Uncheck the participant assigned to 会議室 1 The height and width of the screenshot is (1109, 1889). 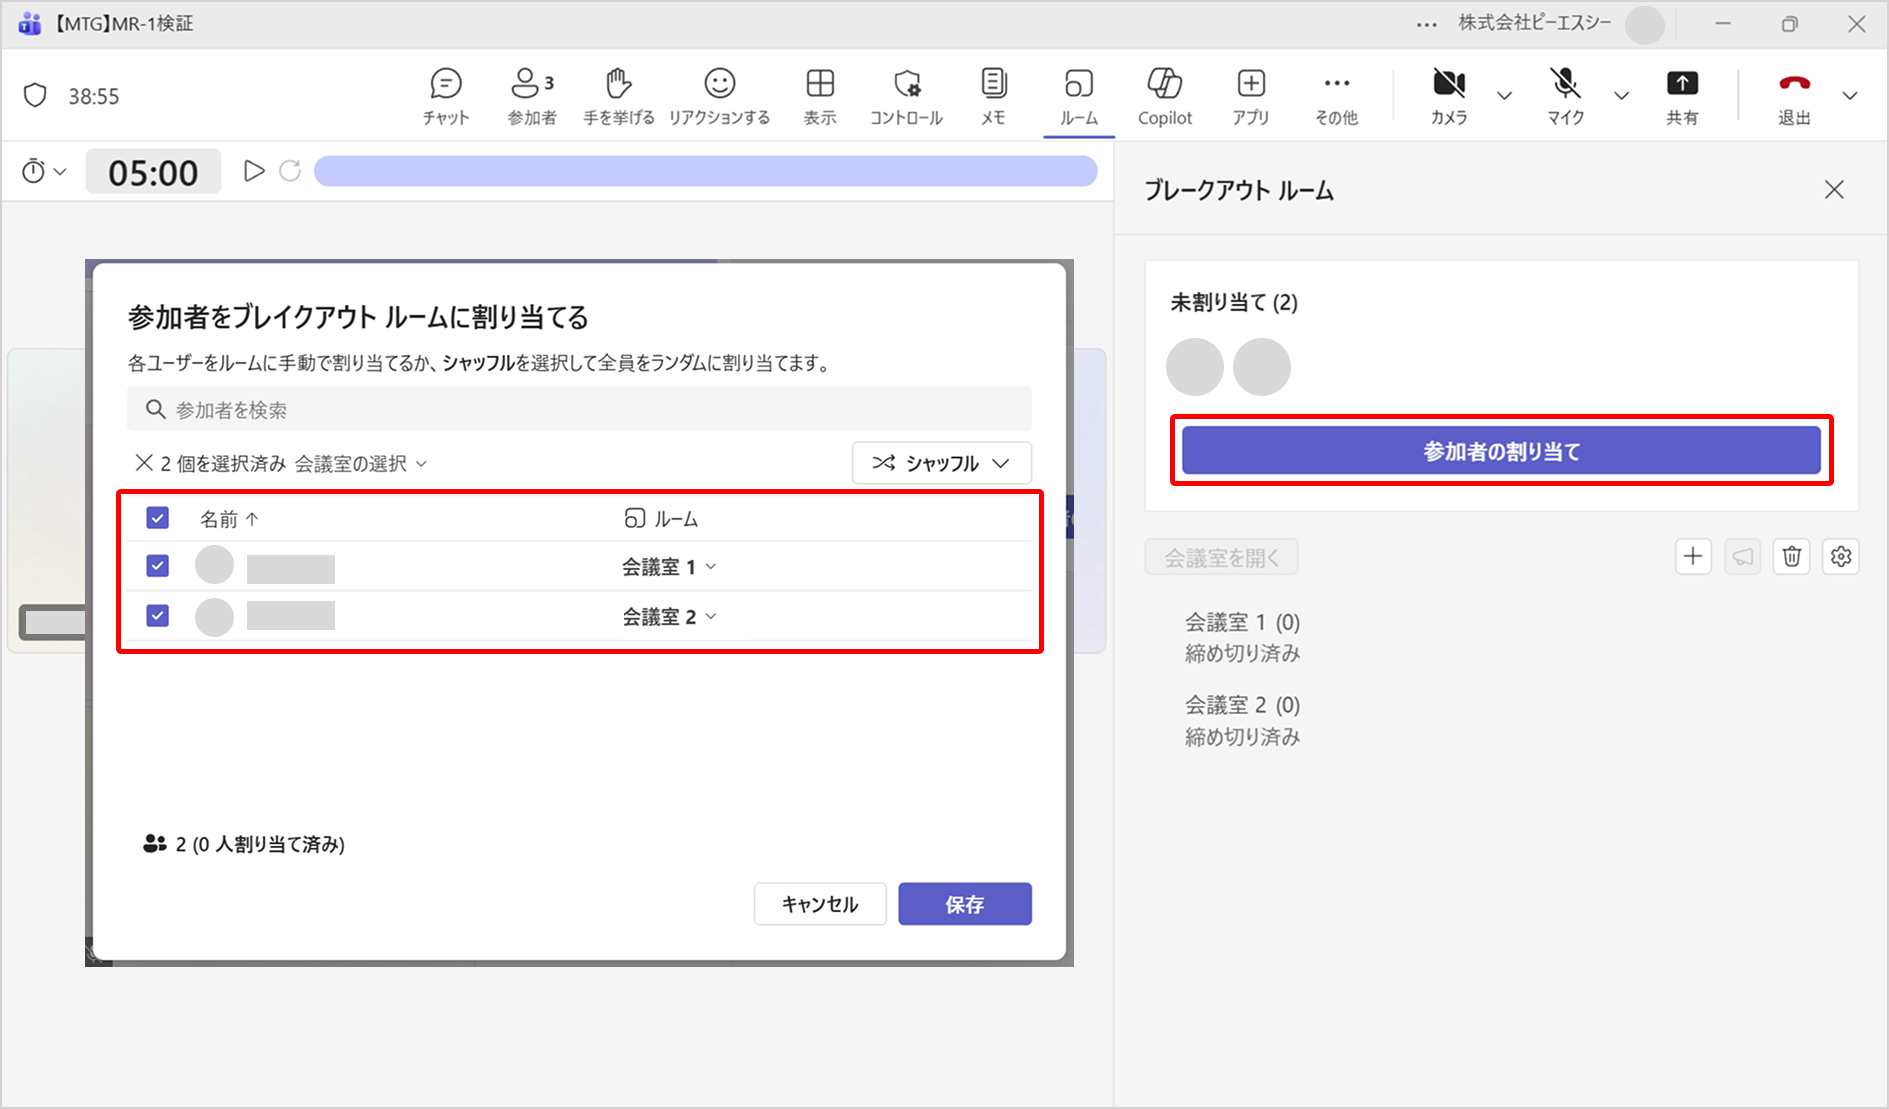point(157,566)
